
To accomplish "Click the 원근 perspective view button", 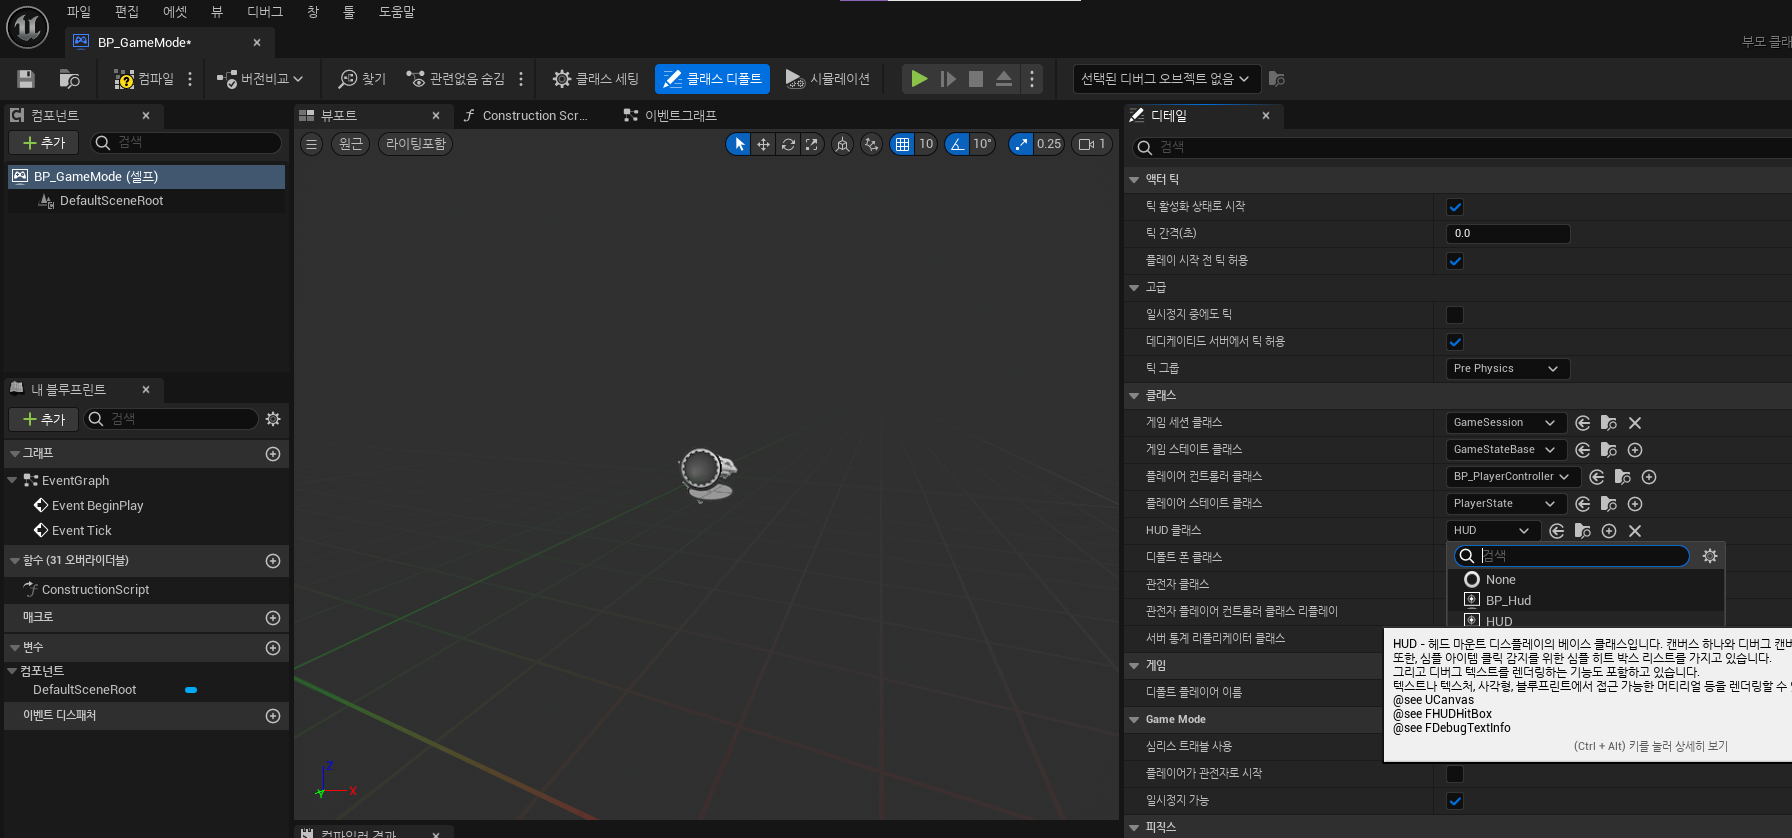I will click(351, 144).
